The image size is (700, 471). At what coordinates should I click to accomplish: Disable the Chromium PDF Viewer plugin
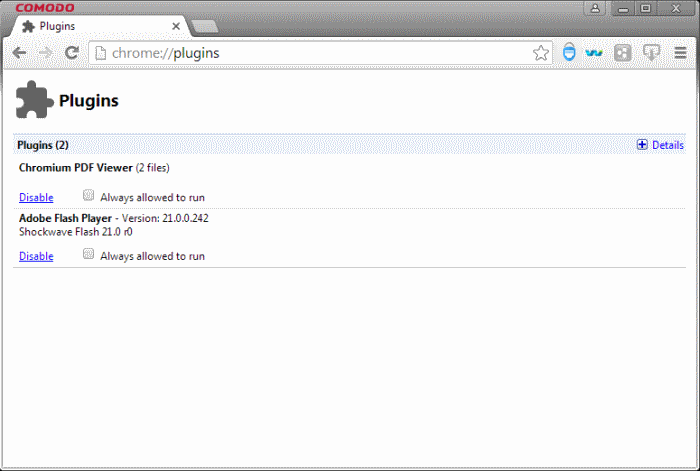36,197
